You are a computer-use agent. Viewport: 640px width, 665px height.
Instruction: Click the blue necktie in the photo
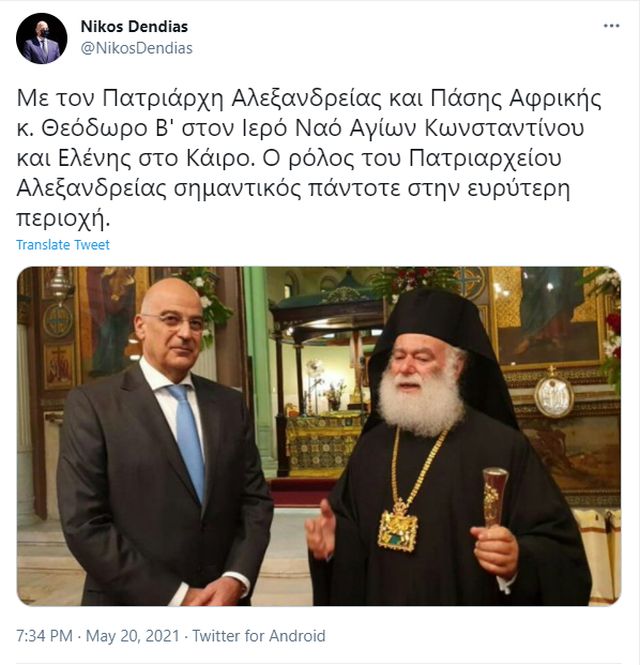pyautogui.click(x=188, y=441)
